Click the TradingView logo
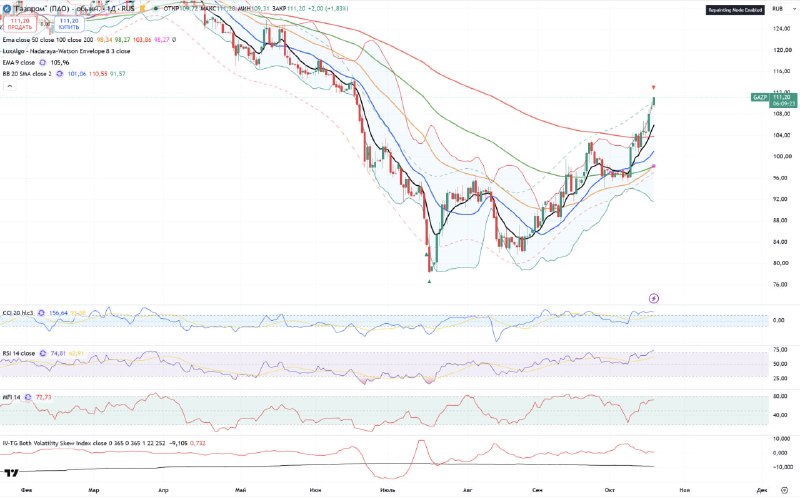Viewport: 800px width, 499px height. 11,472
